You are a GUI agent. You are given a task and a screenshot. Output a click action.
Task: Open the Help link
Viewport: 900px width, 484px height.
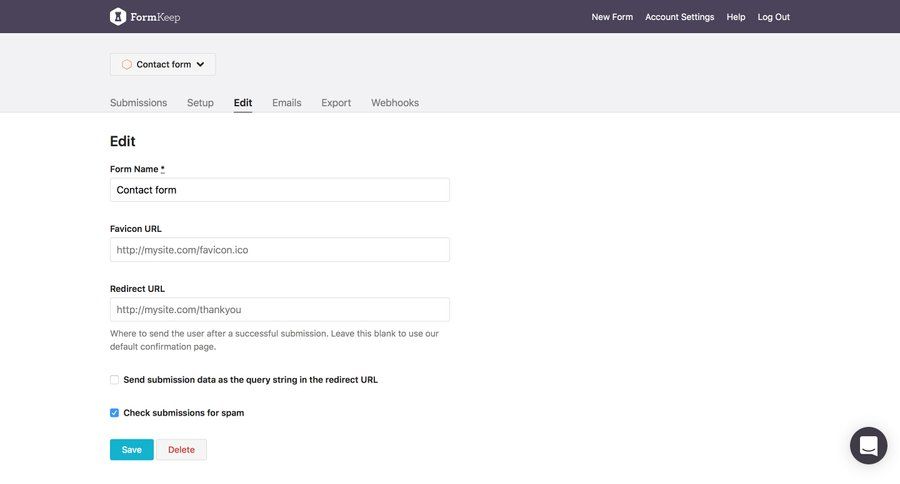(736, 17)
